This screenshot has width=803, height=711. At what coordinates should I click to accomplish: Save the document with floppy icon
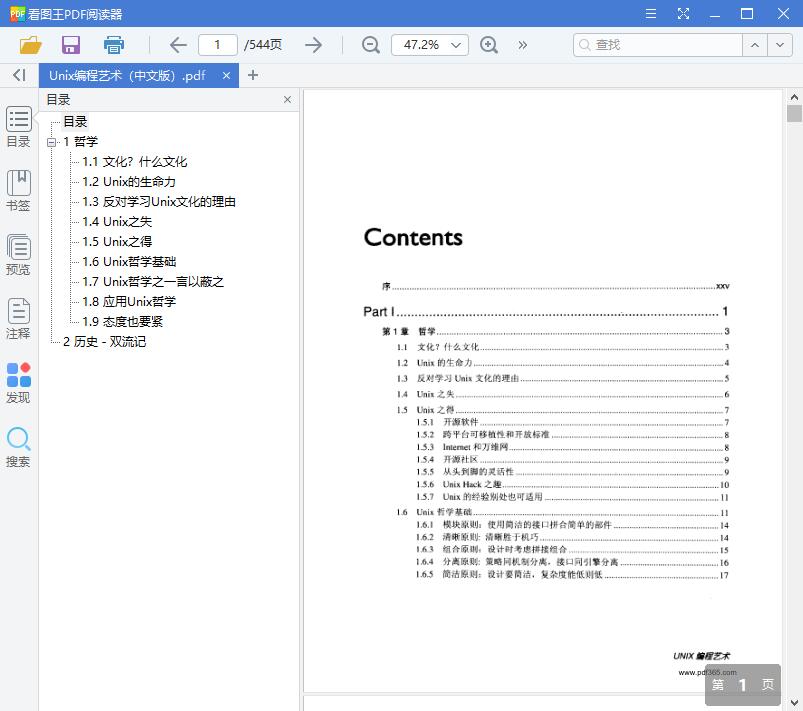coord(71,45)
